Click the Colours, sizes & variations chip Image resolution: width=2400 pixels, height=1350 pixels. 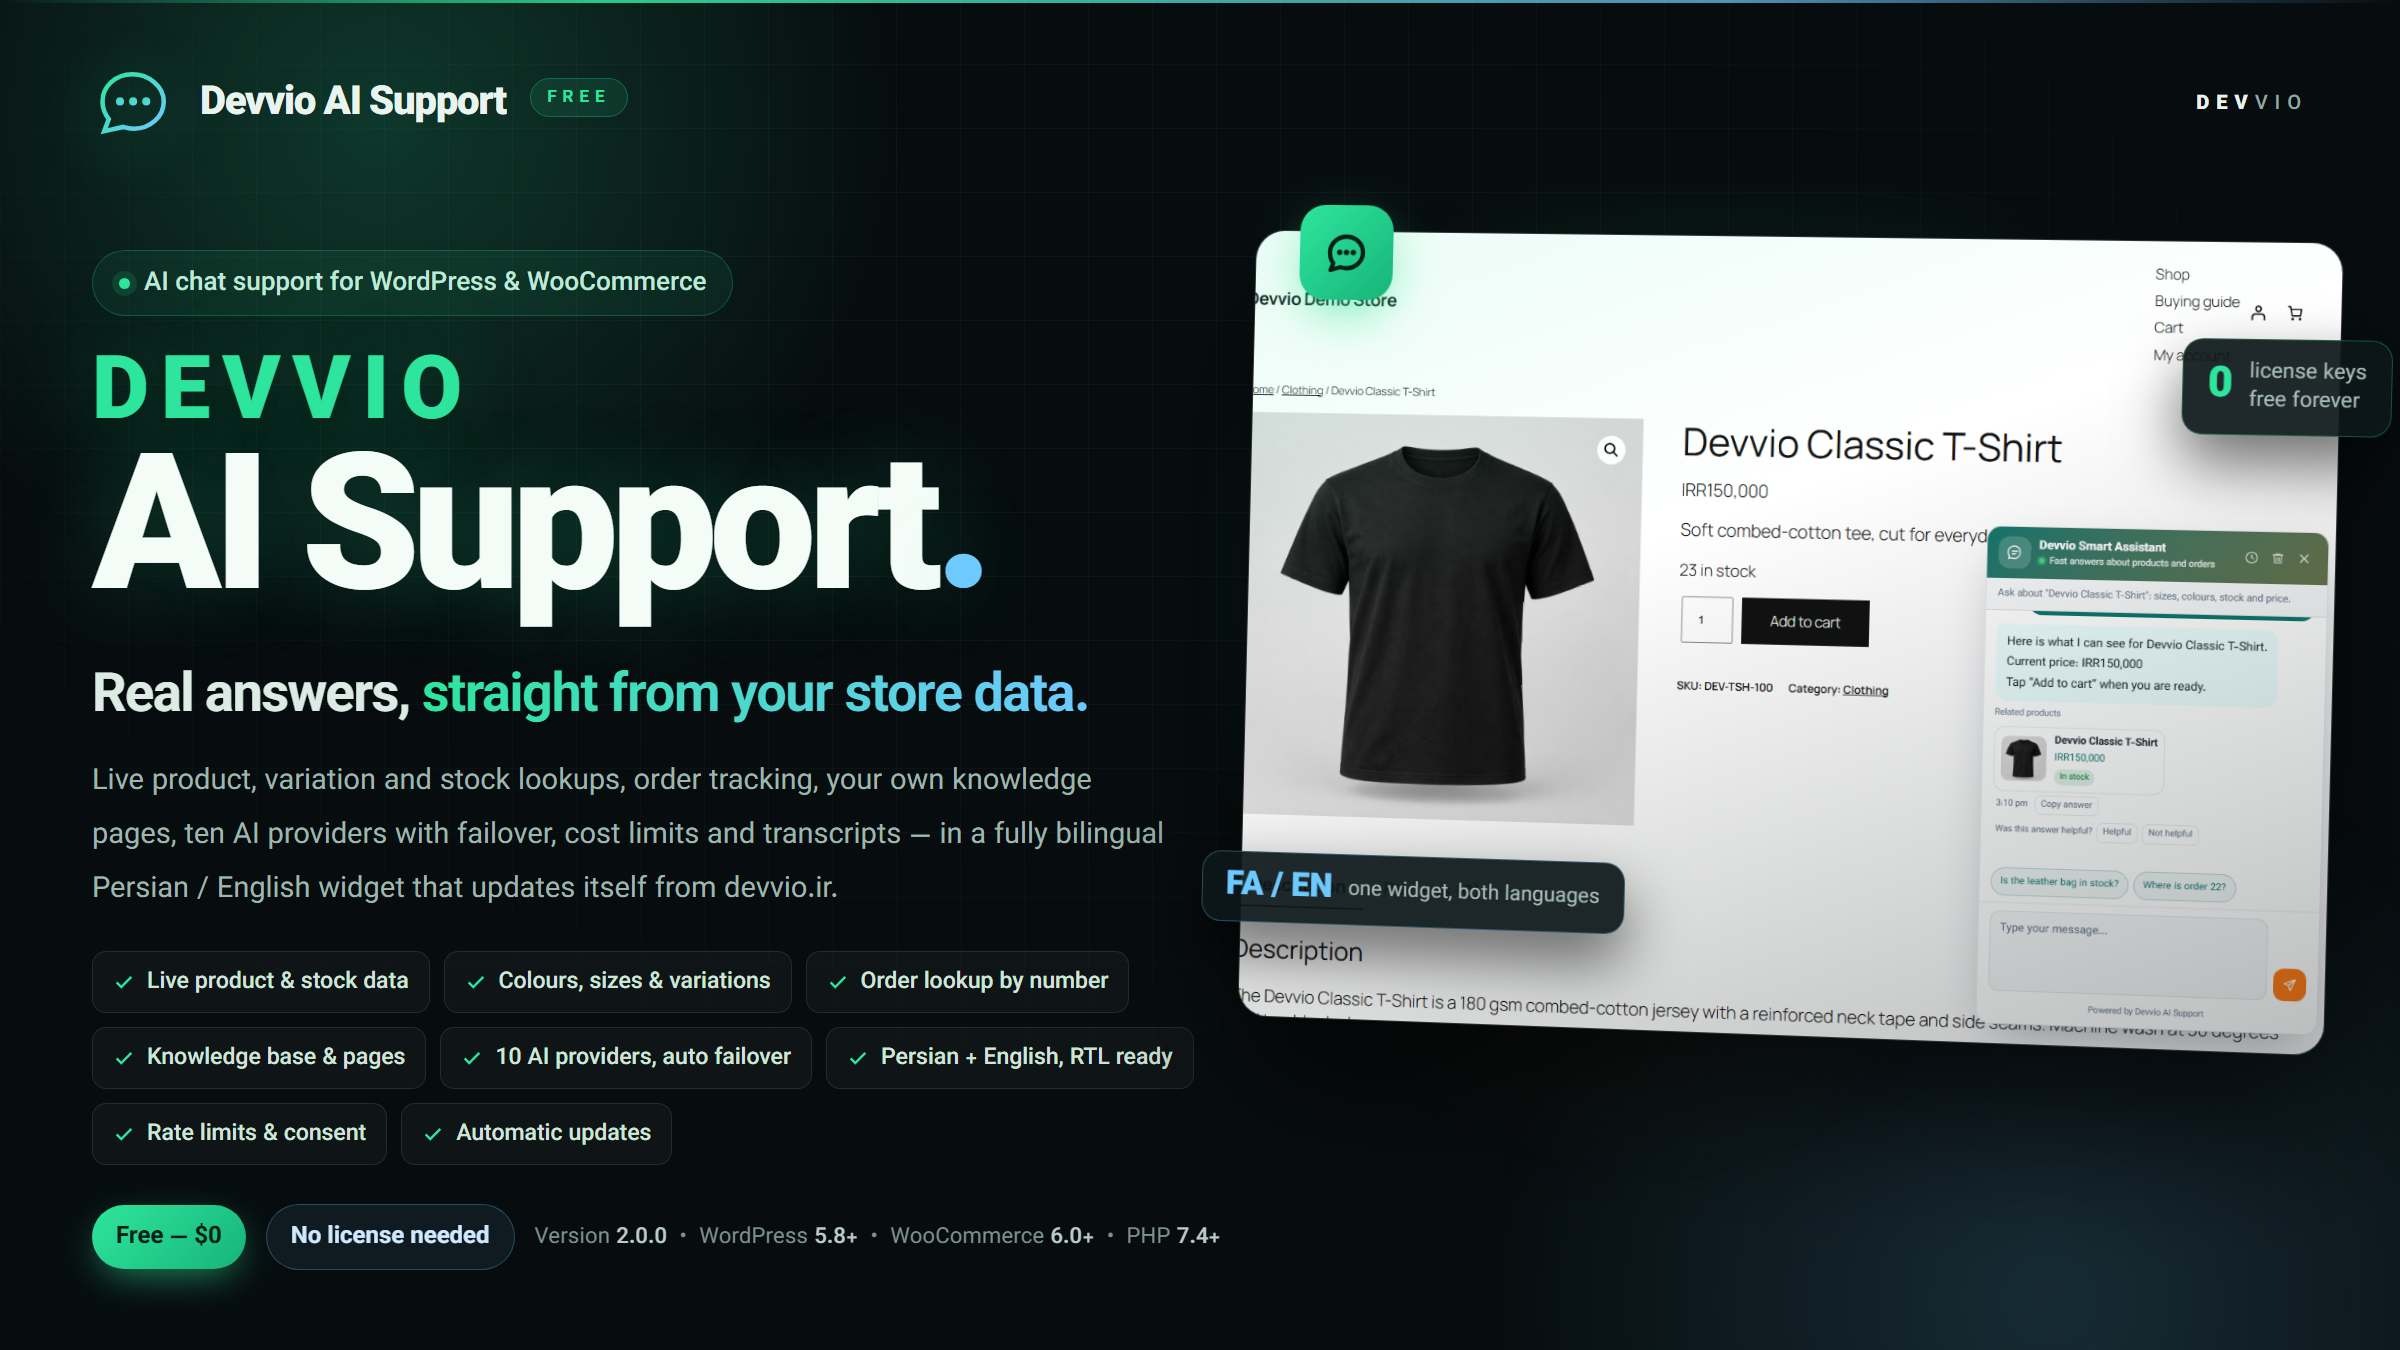pyautogui.click(x=618, y=981)
